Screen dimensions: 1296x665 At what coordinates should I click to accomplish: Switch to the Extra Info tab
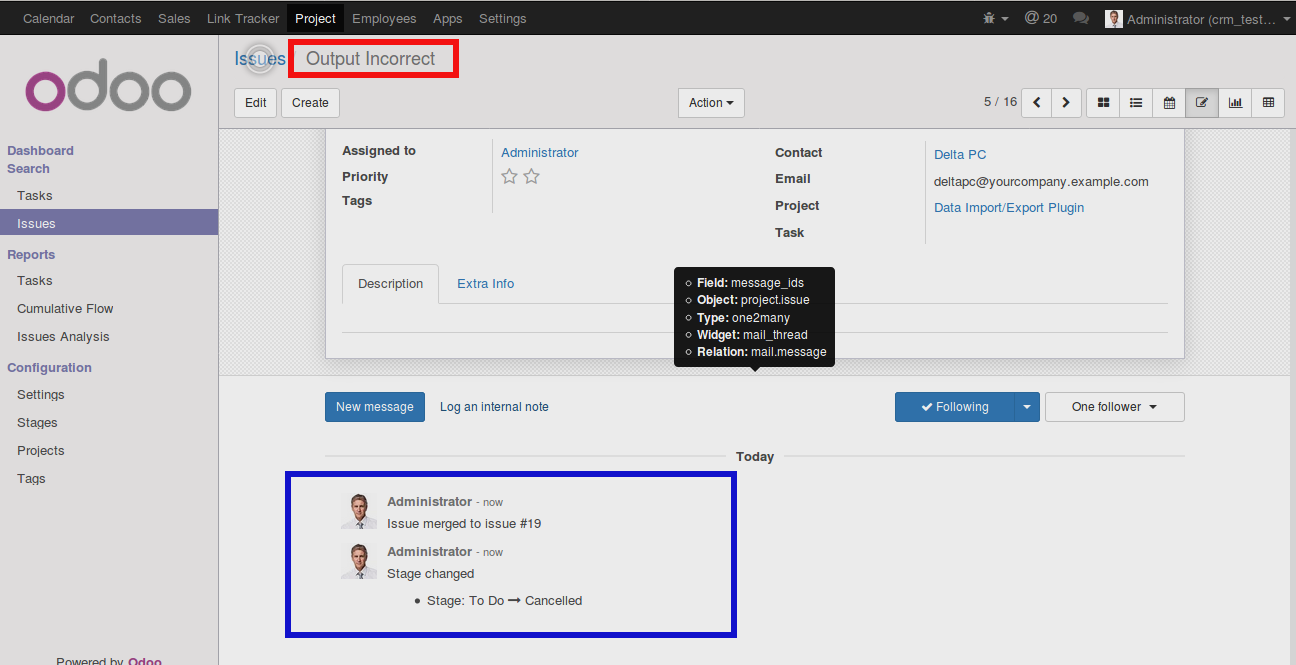(x=486, y=284)
